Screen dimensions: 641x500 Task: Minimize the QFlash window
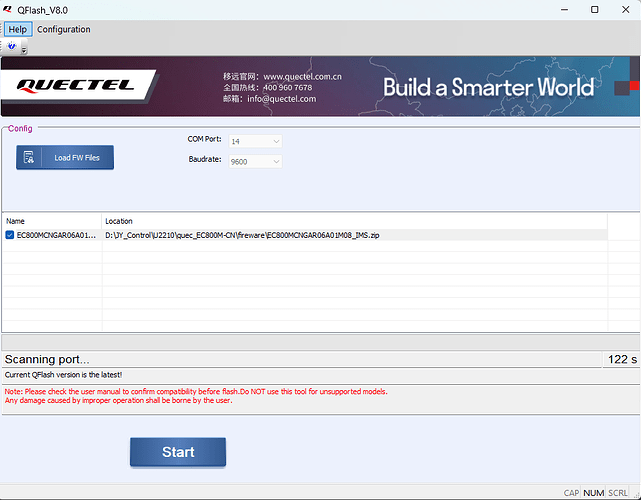click(x=565, y=9)
